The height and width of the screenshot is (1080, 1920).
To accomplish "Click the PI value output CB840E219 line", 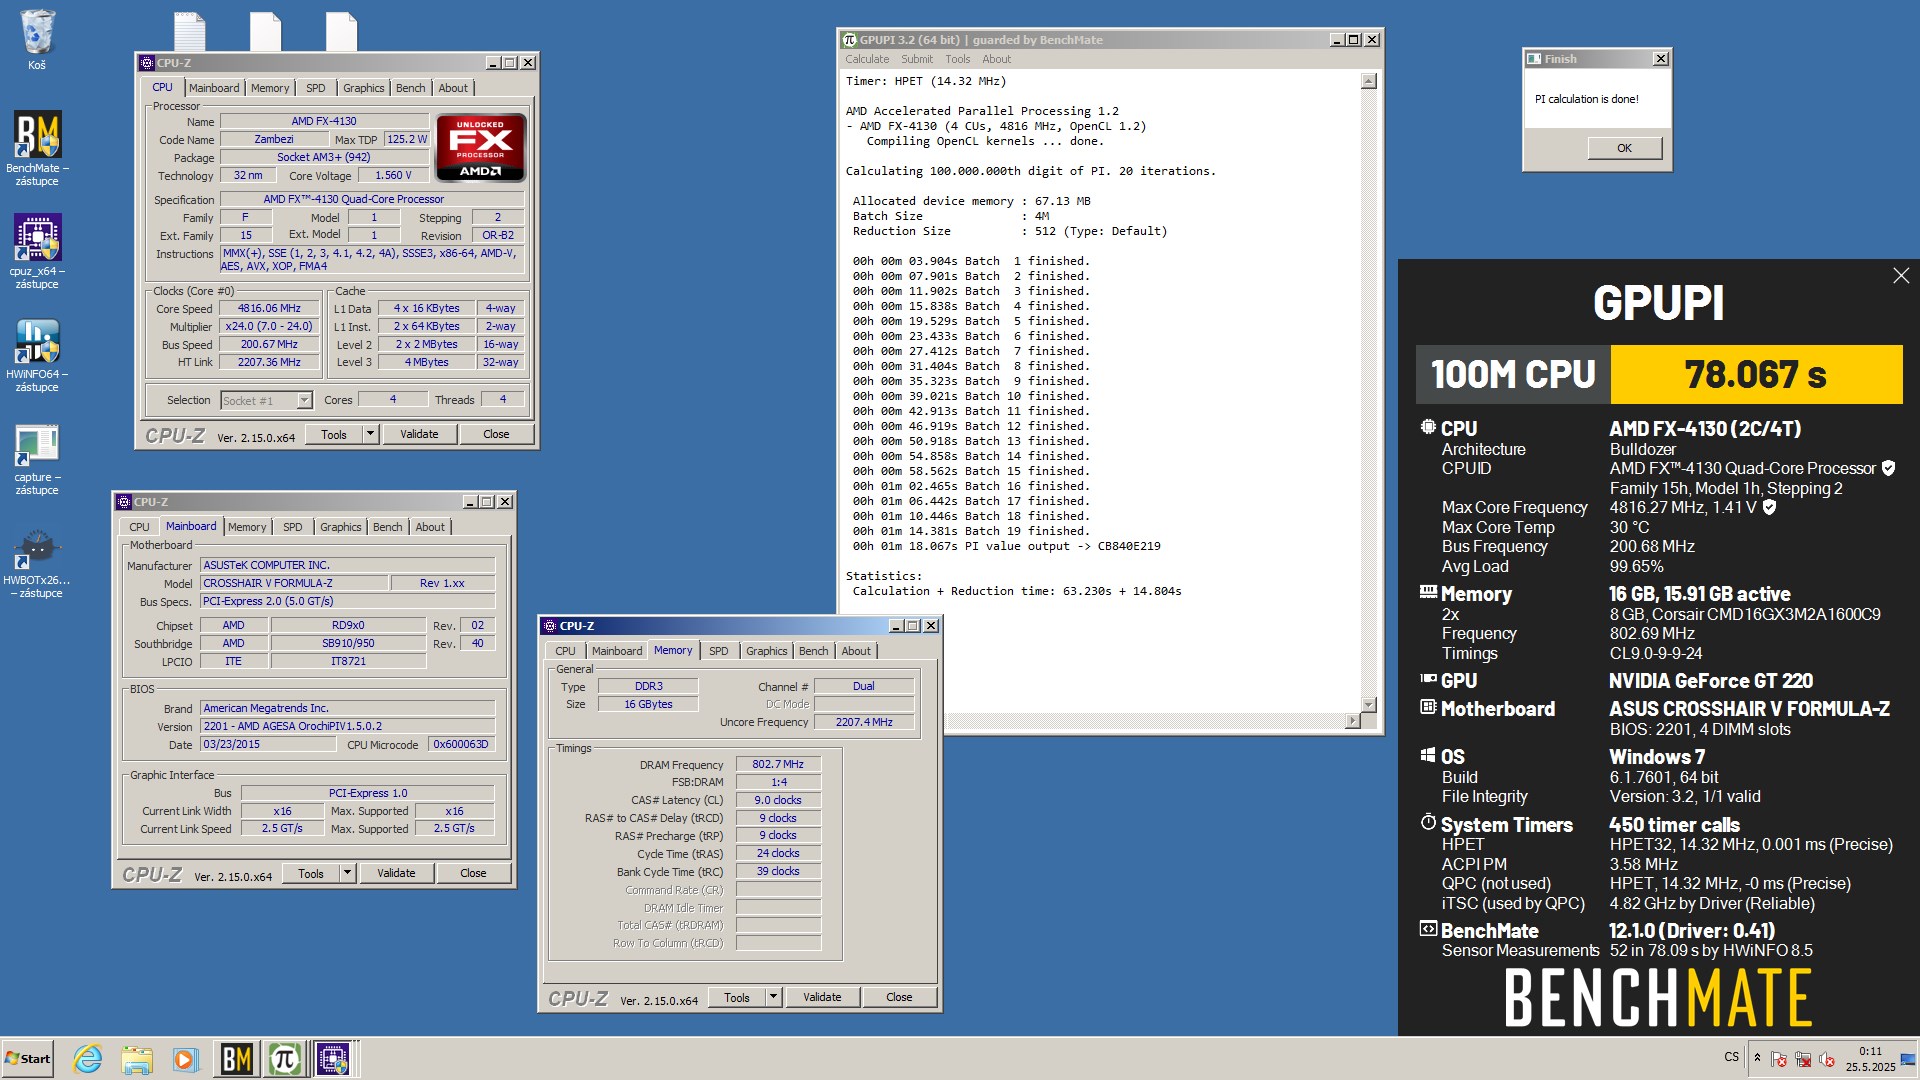I will point(1006,546).
